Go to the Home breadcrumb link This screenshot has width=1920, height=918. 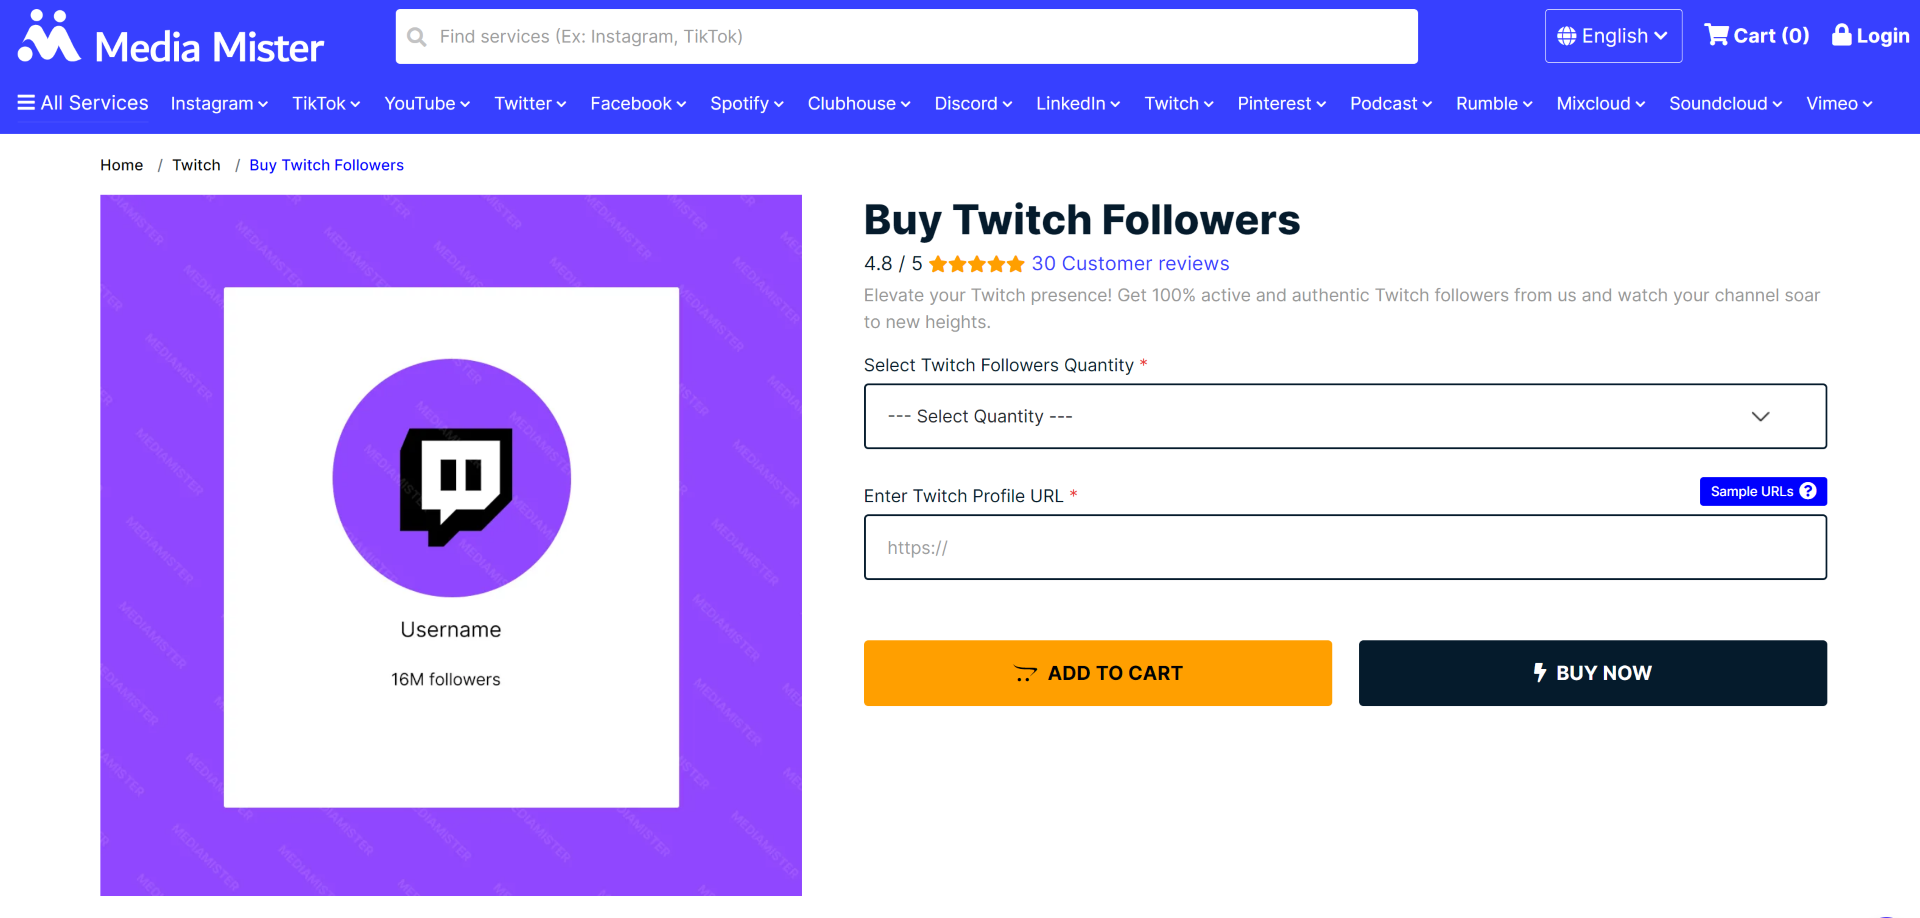click(x=121, y=165)
